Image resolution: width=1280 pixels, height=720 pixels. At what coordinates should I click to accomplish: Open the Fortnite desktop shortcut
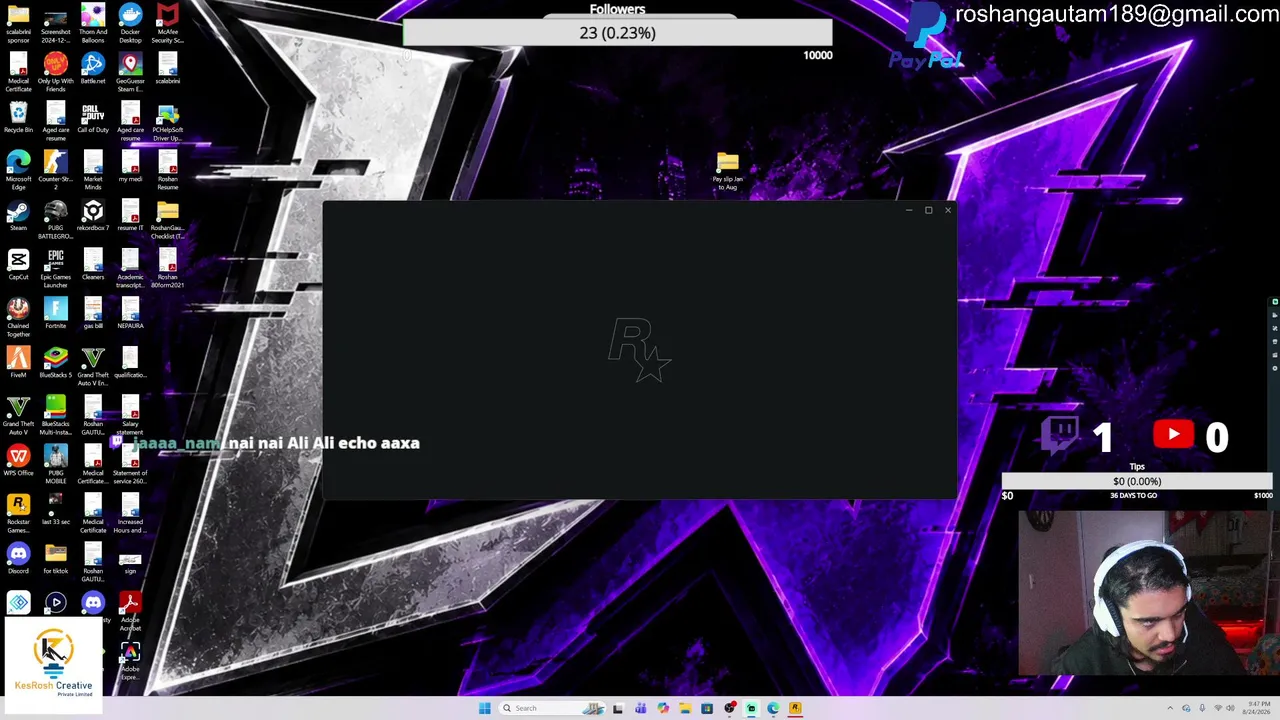(x=55, y=310)
